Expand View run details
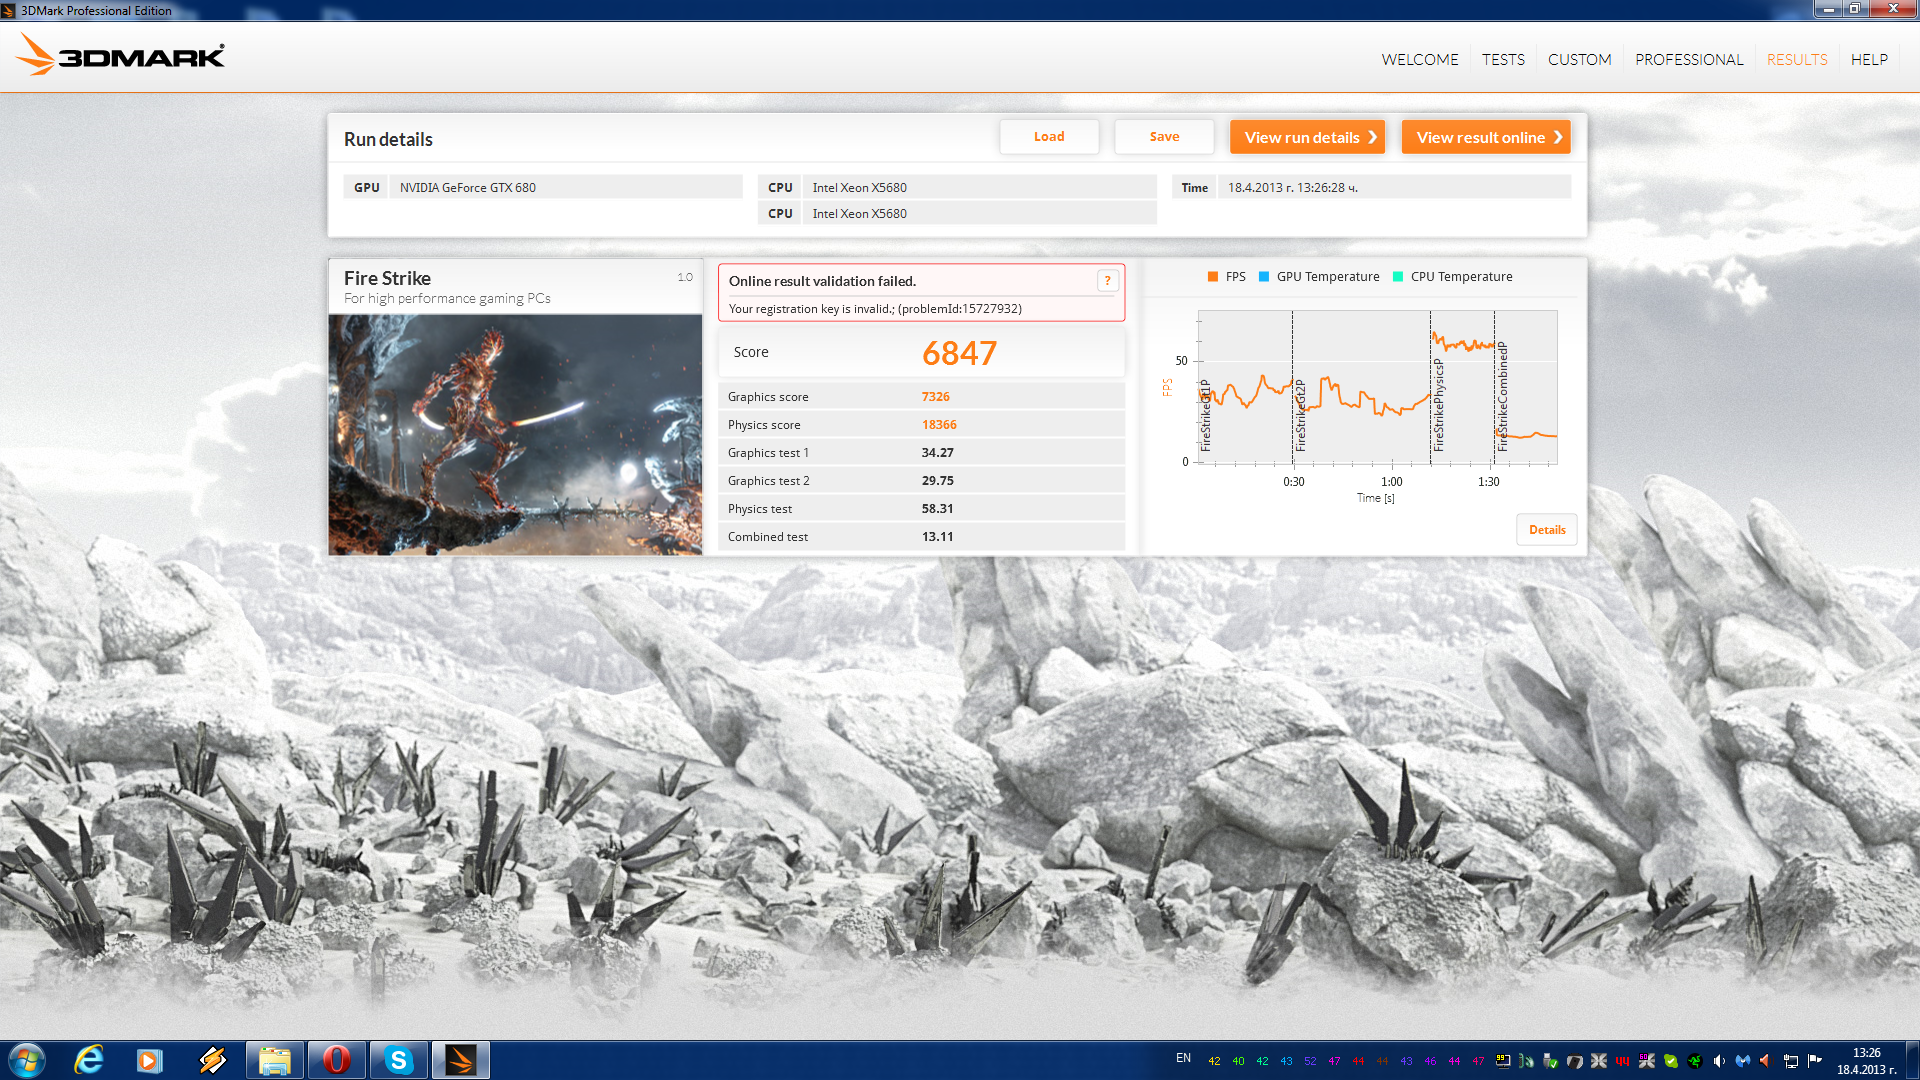This screenshot has width=1920, height=1080. click(1307, 137)
